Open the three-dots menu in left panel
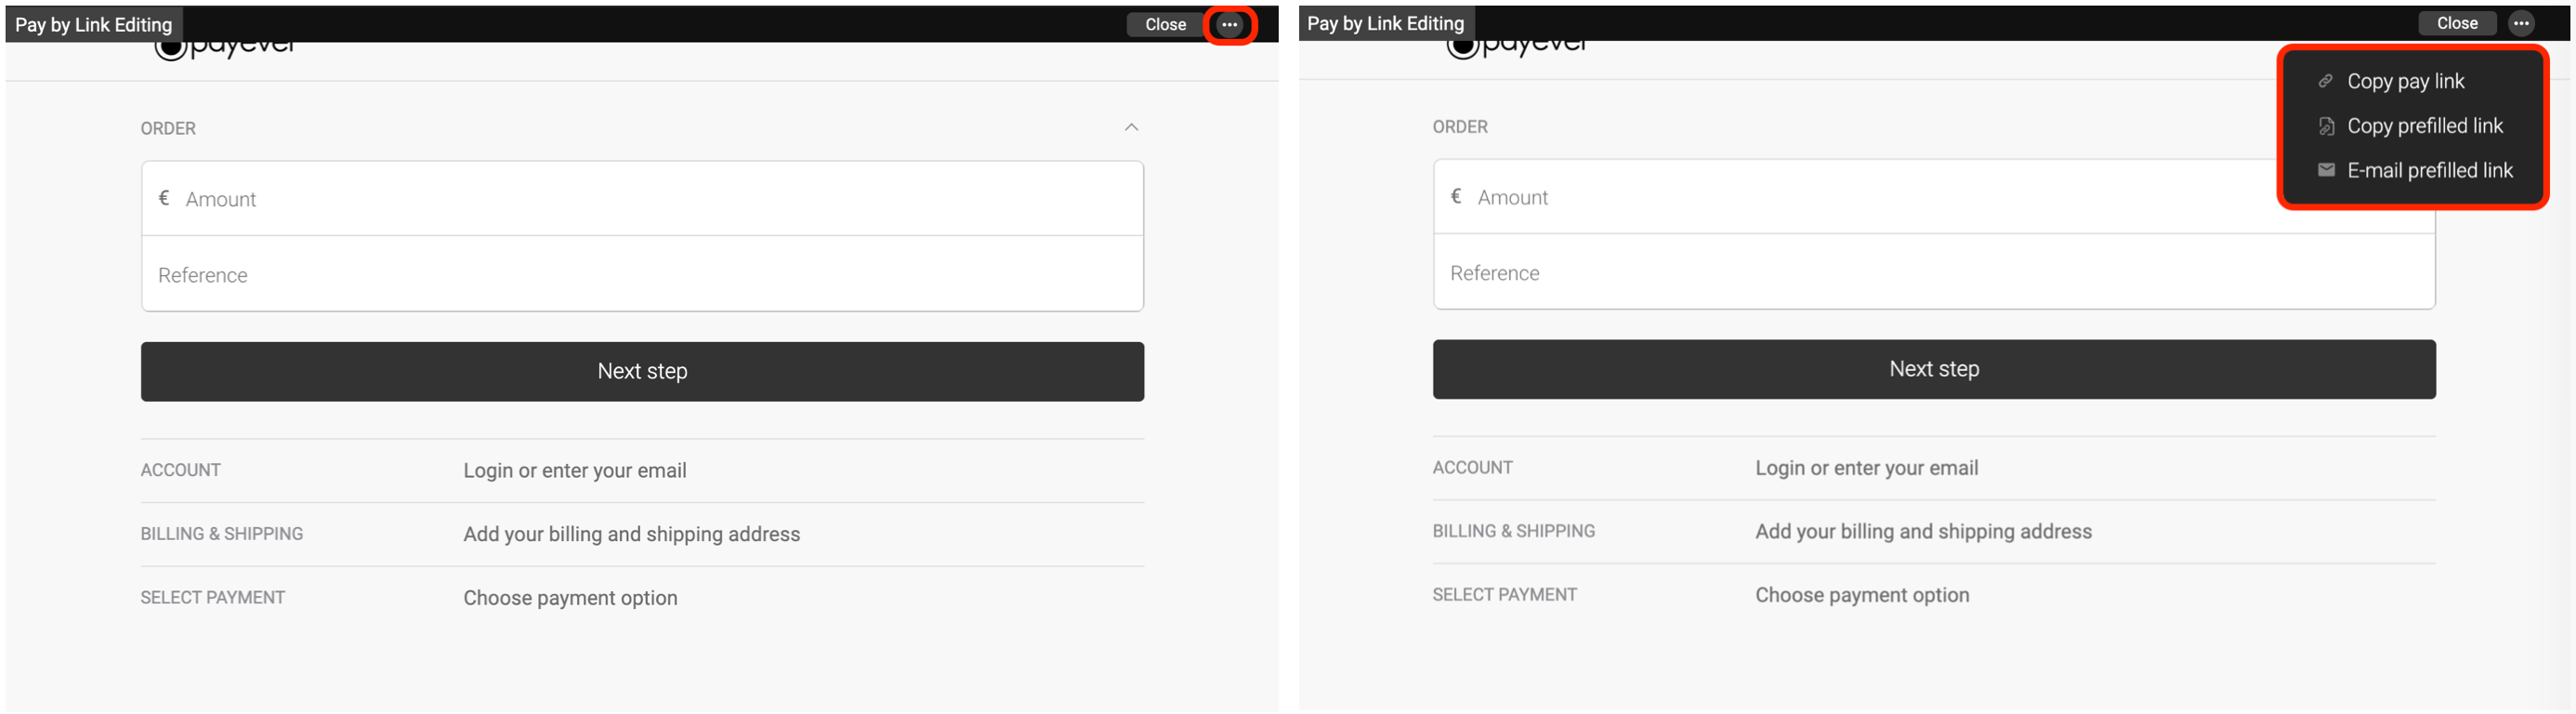Image resolution: width=2576 pixels, height=714 pixels. (x=1229, y=25)
